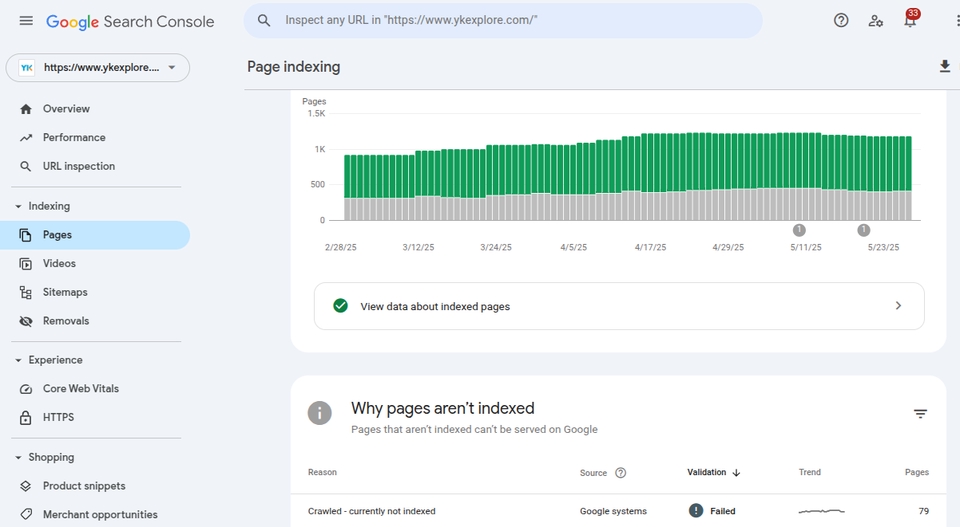The image size is (960, 527).
Task: Click the Page indexing heading
Action: [x=293, y=67]
